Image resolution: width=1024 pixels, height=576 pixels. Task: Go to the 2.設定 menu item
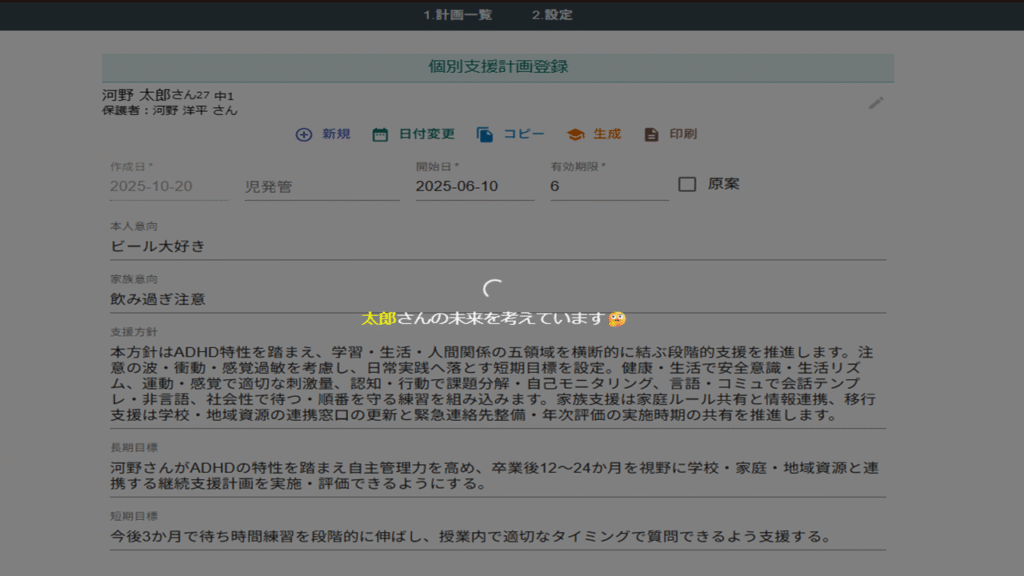tap(552, 15)
